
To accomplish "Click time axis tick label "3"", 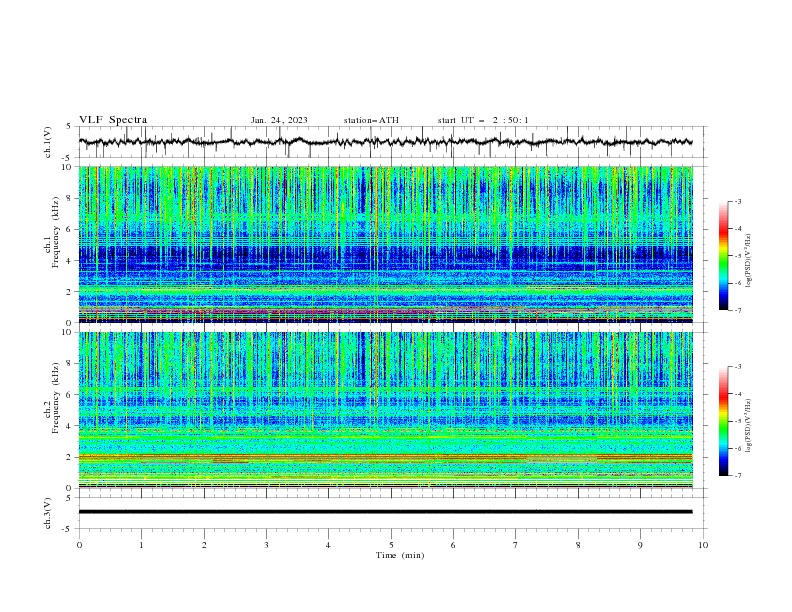I will (x=266, y=545).
